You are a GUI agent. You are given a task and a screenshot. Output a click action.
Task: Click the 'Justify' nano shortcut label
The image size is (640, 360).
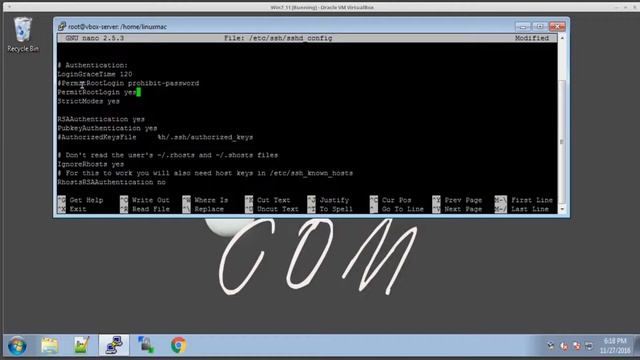coord(334,200)
